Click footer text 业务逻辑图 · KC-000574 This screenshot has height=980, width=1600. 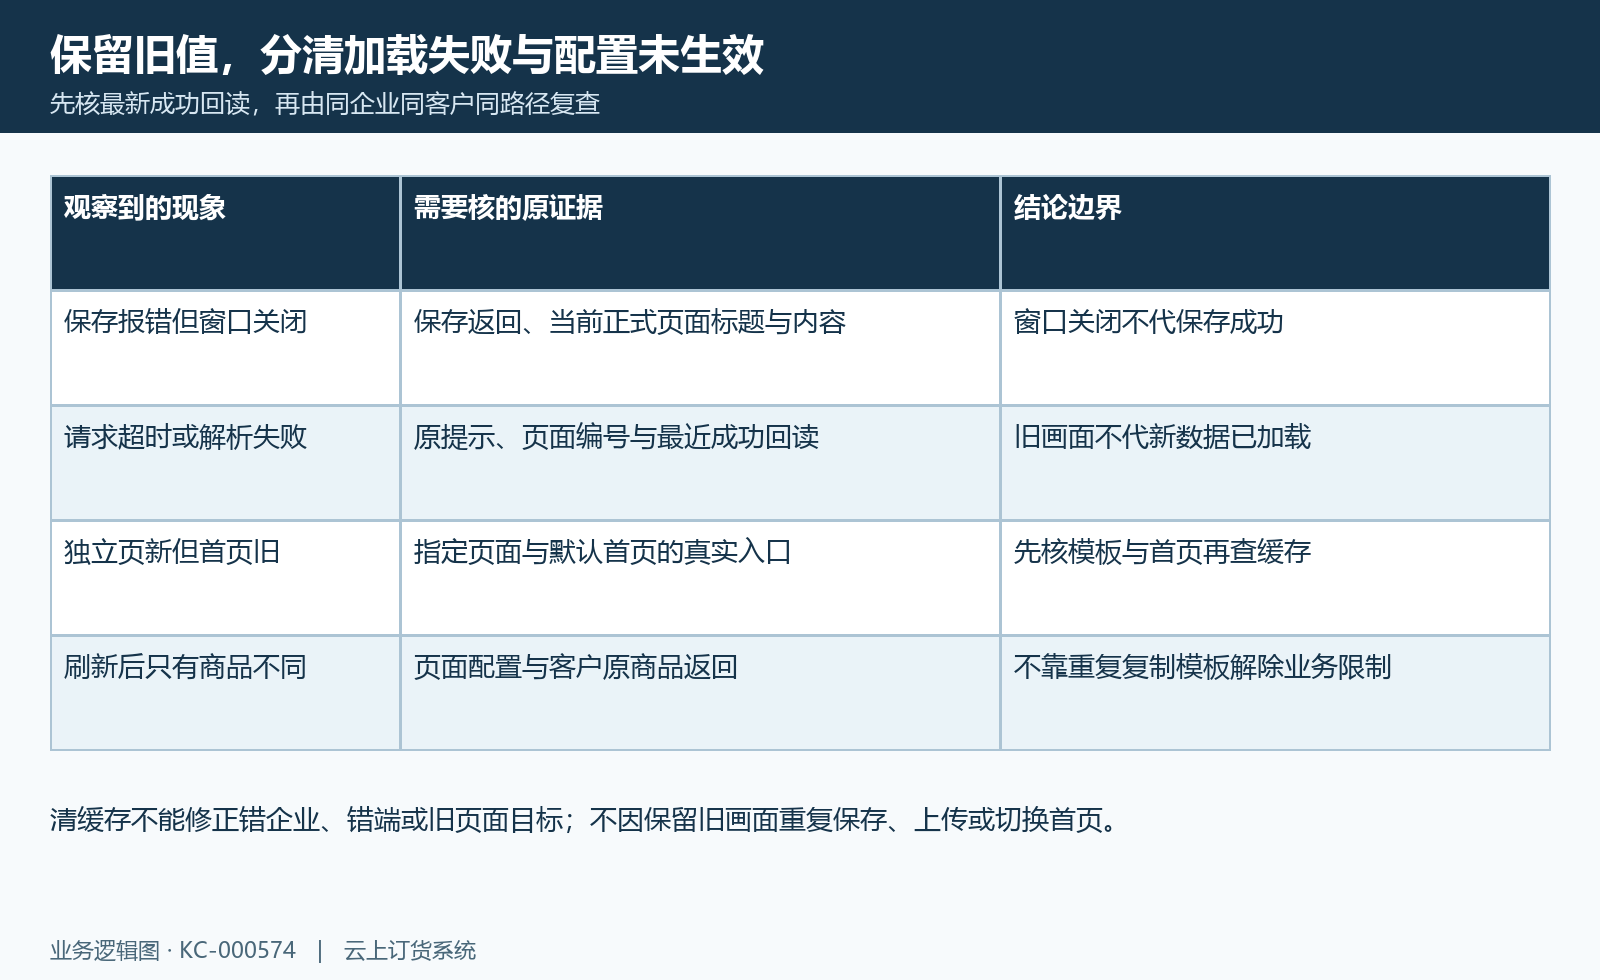pos(173,950)
